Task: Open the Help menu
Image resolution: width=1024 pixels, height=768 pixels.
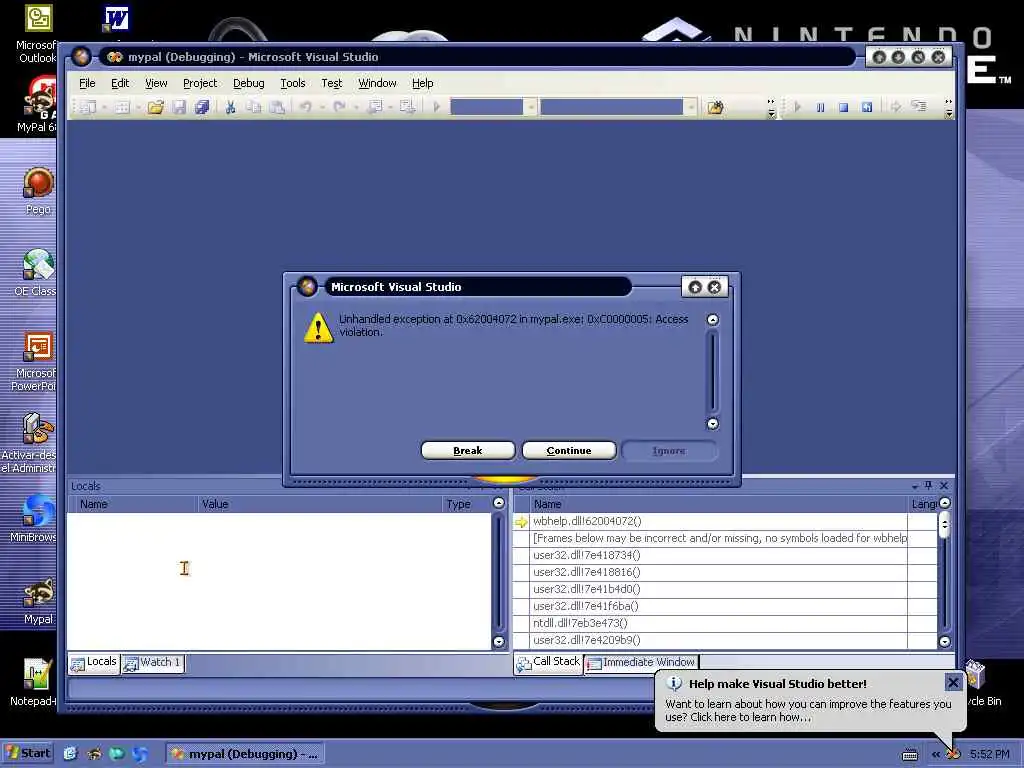Action: 423,83
